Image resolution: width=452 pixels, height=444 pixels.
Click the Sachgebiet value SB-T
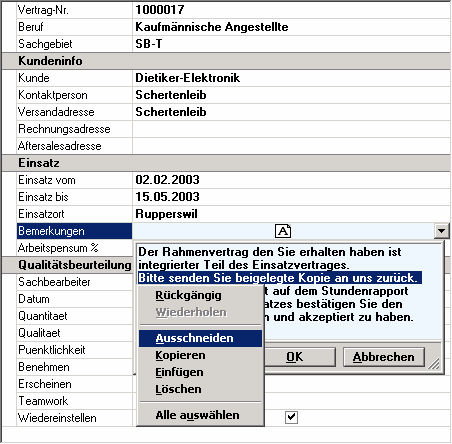click(x=149, y=44)
